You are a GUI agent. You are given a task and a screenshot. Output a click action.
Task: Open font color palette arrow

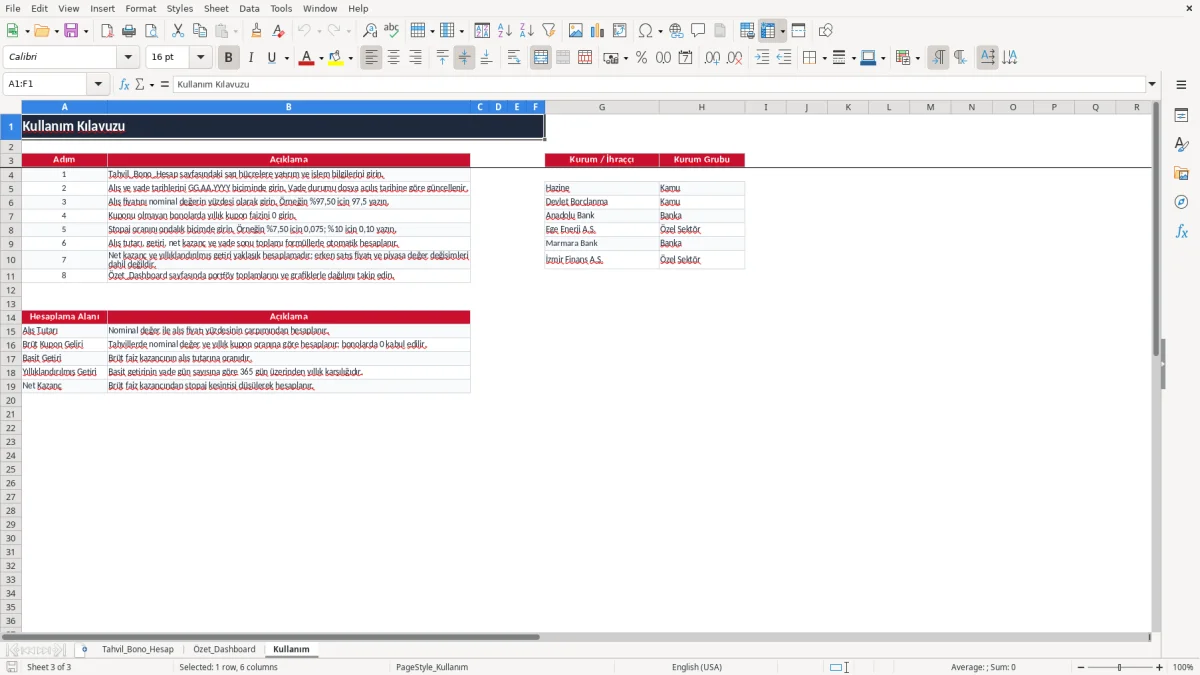click(x=320, y=58)
